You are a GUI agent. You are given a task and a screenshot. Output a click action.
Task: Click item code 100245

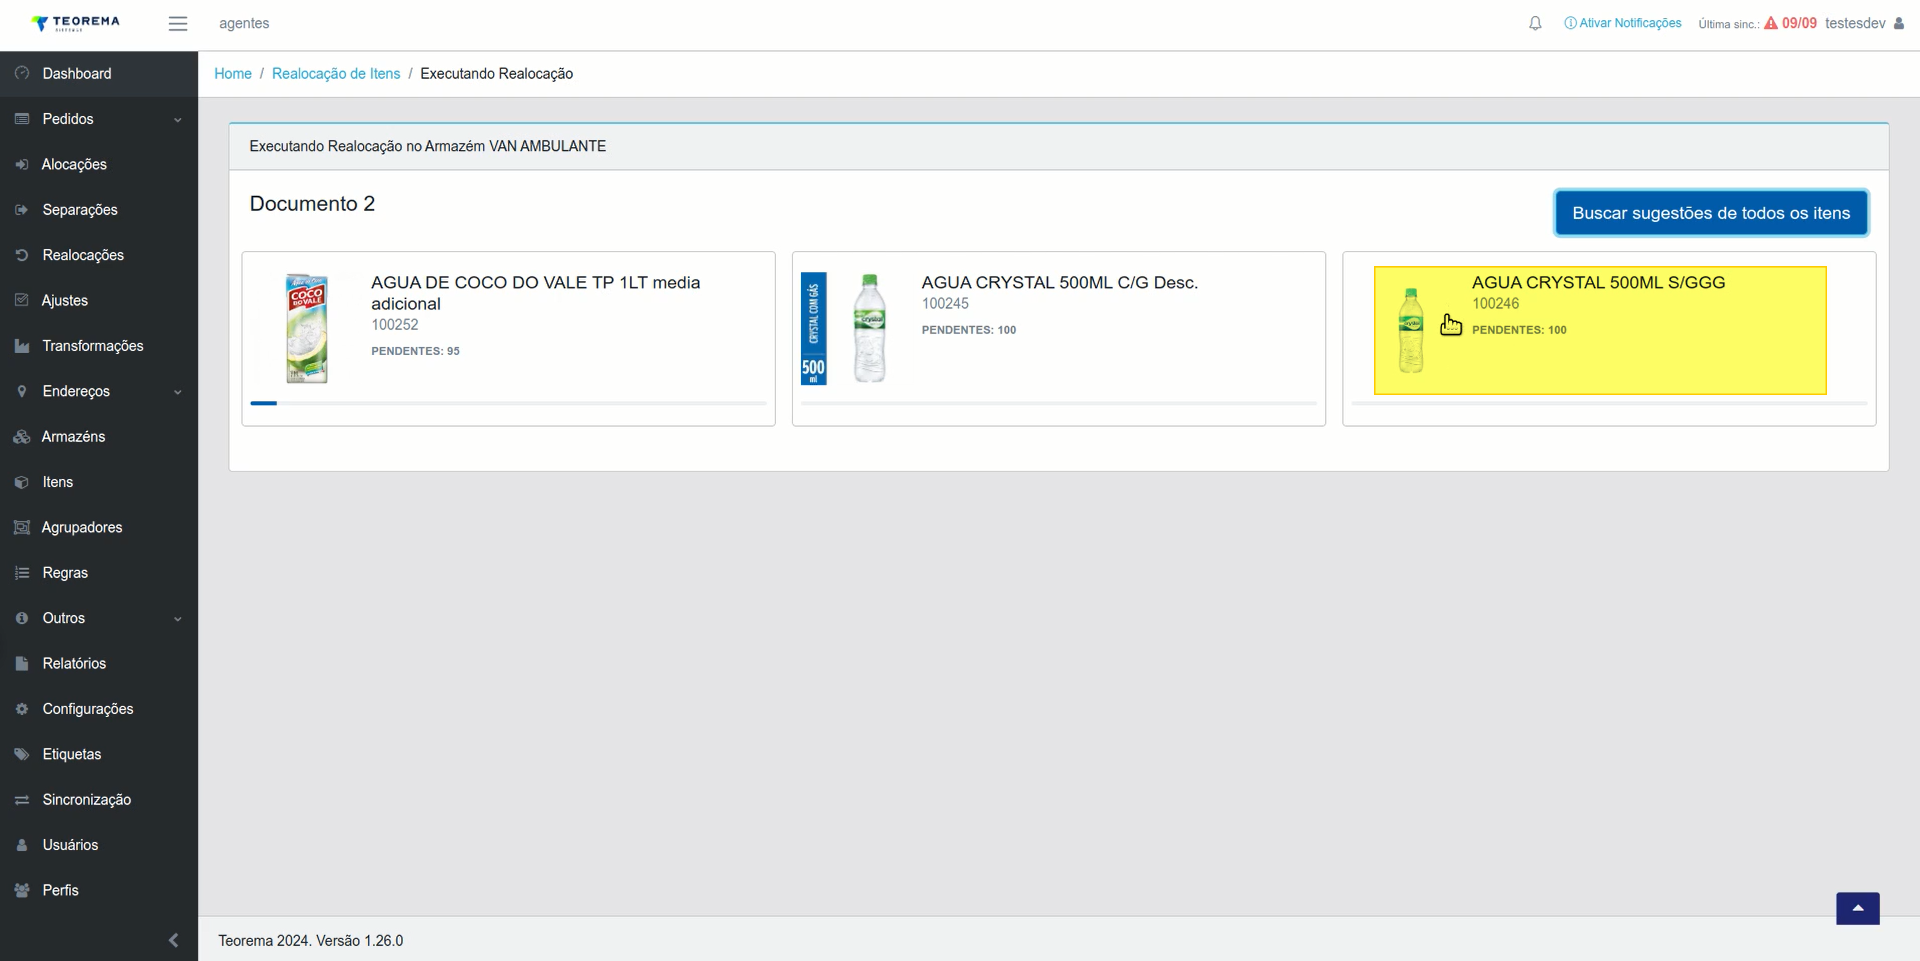tap(945, 304)
